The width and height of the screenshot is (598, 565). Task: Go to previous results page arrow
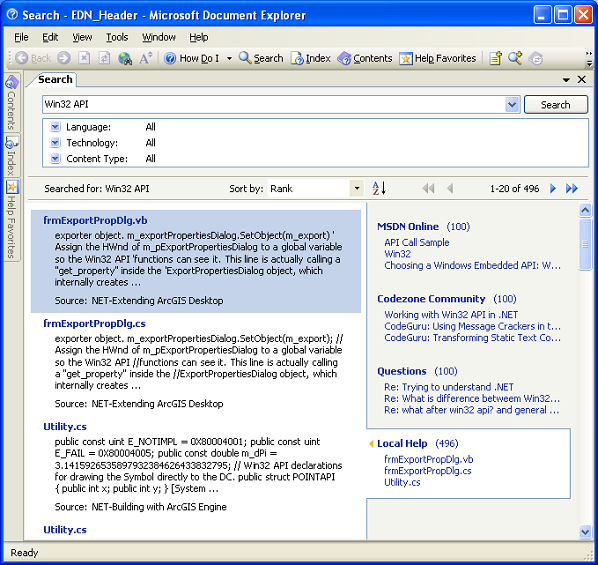450,188
